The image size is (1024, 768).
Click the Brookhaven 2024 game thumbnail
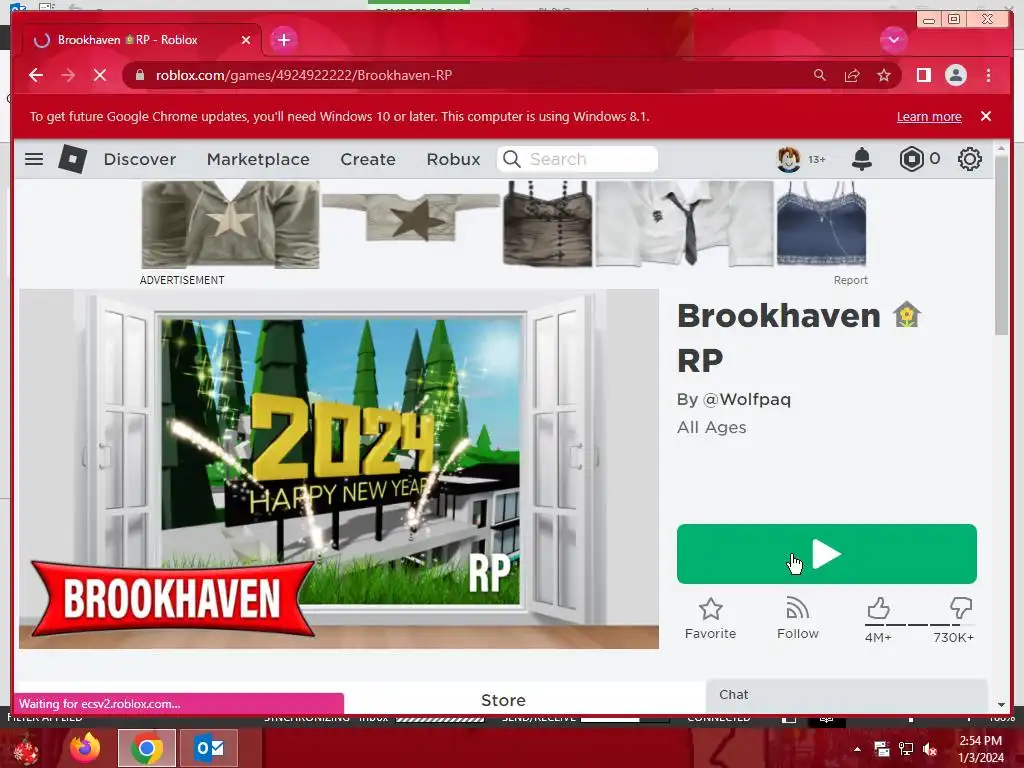coord(339,469)
